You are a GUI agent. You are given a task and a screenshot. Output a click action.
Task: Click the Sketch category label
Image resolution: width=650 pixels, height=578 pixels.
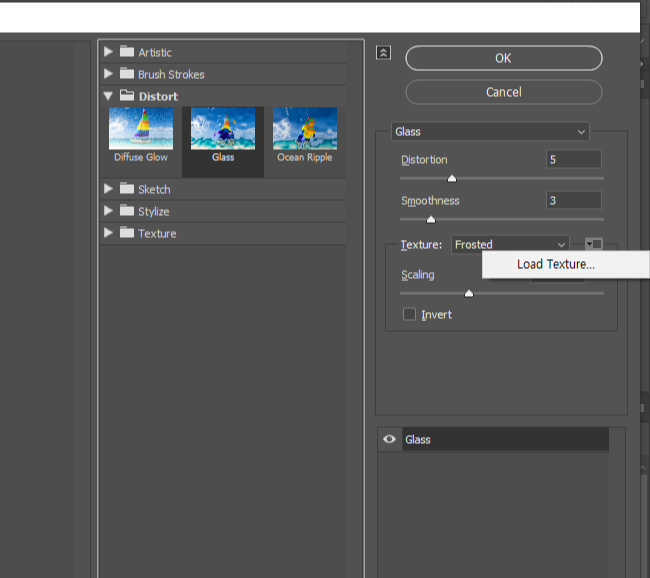coord(154,189)
